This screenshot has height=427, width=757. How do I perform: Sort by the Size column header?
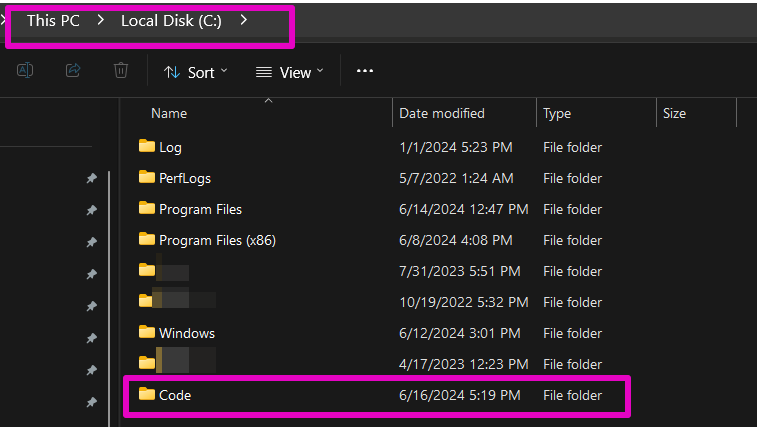[674, 113]
